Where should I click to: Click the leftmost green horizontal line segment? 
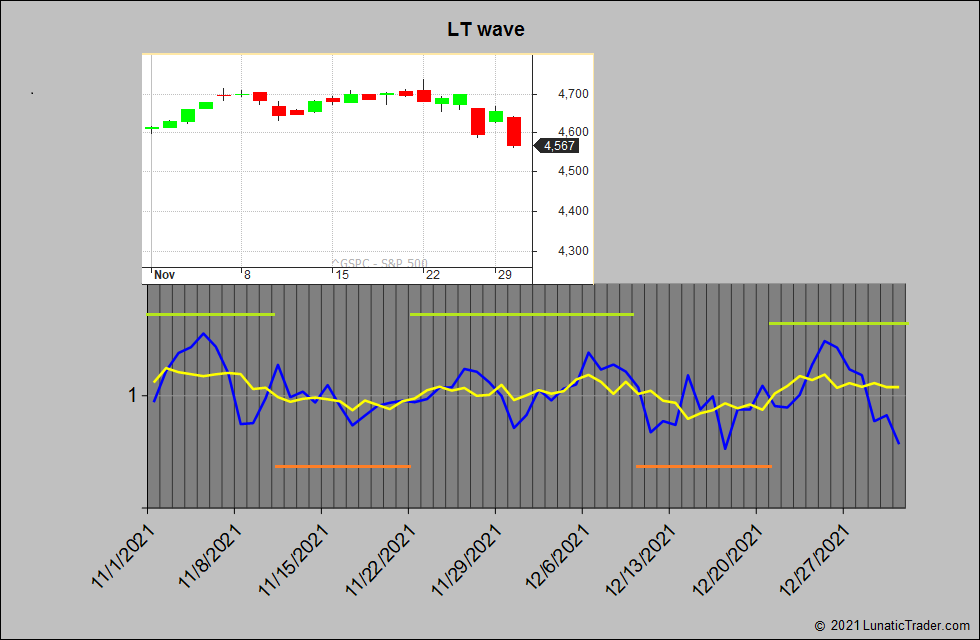(x=210, y=314)
